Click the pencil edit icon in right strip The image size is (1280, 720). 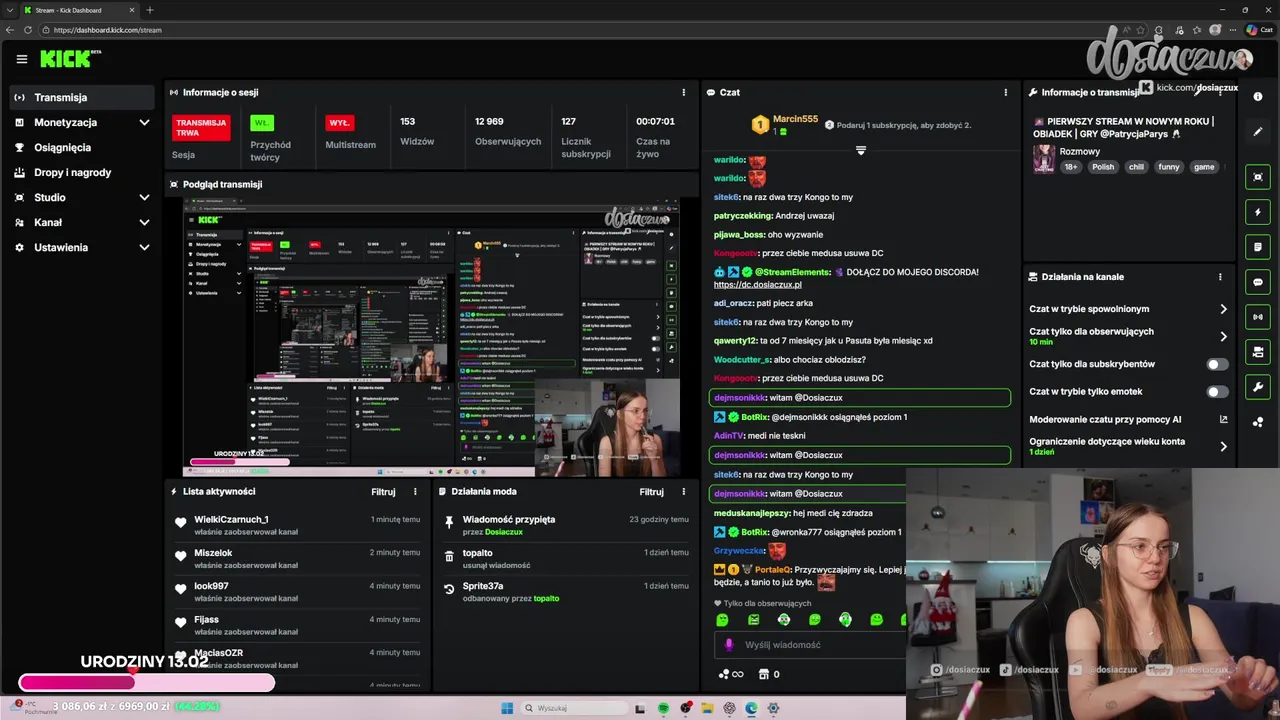1258,132
